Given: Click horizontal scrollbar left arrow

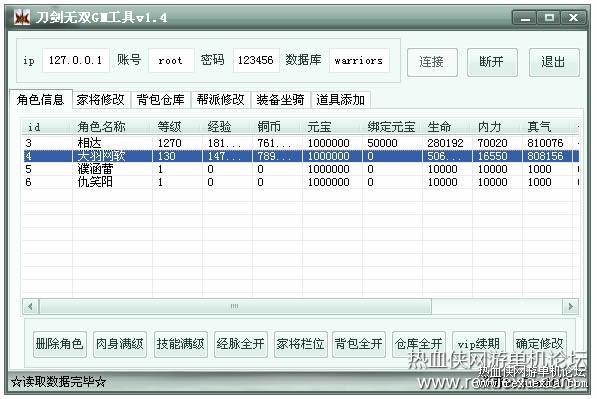Looking at the screenshot, I should click(30, 306).
